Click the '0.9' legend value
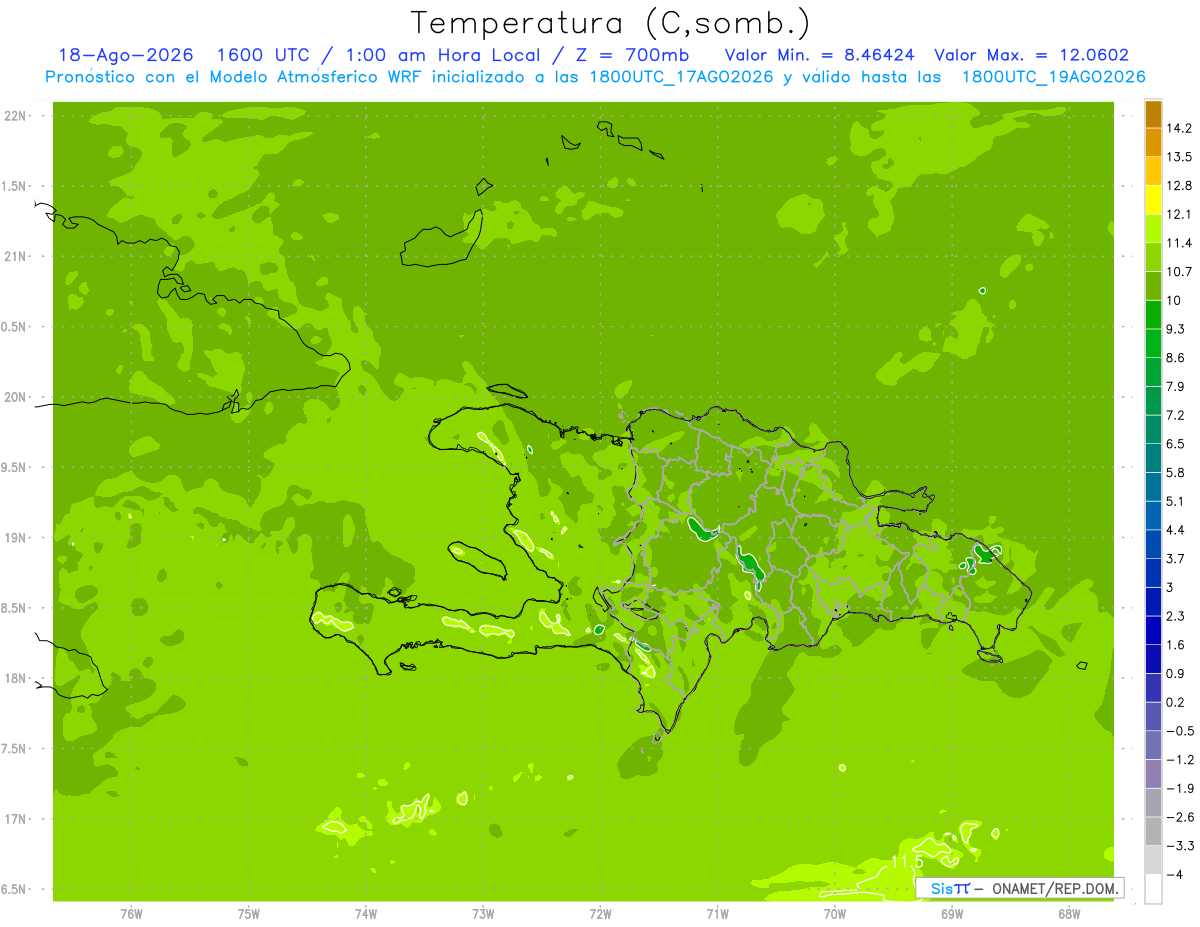This screenshot has height=927, width=1200. click(1176, 673)
